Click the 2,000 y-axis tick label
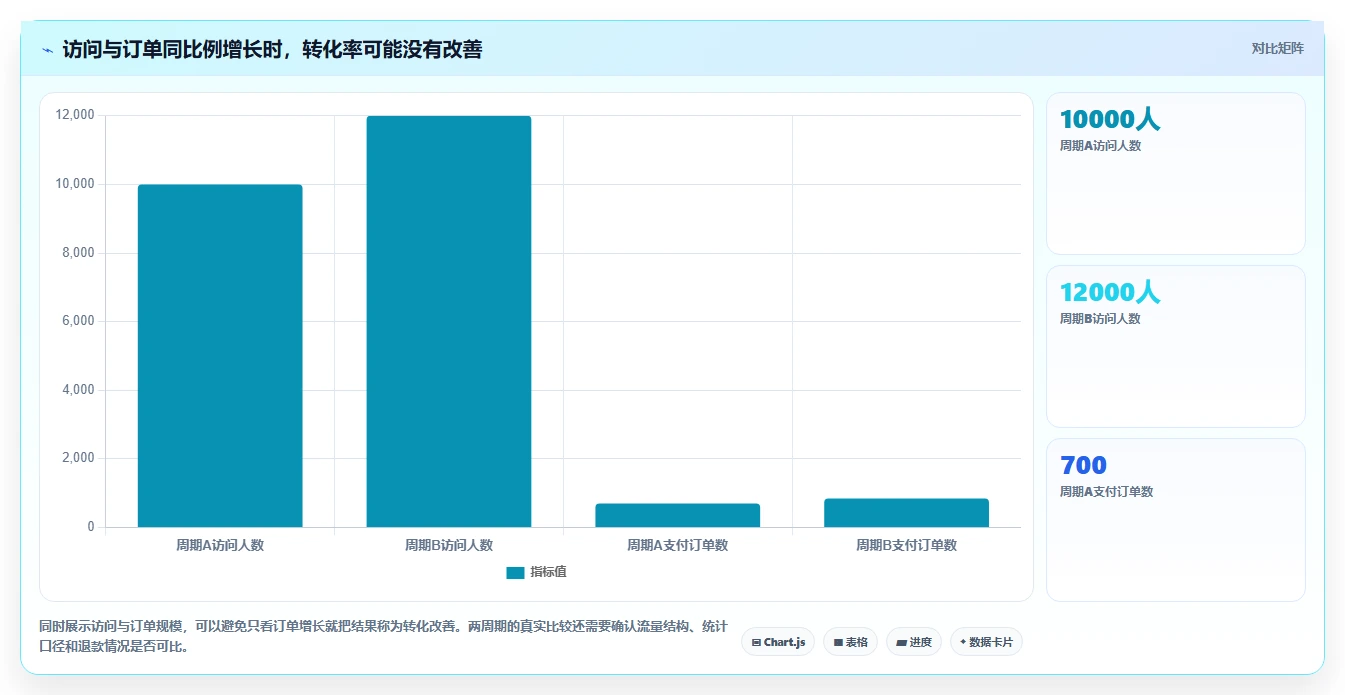Viewport: 1345px width, 695px height. pos(78,458)
